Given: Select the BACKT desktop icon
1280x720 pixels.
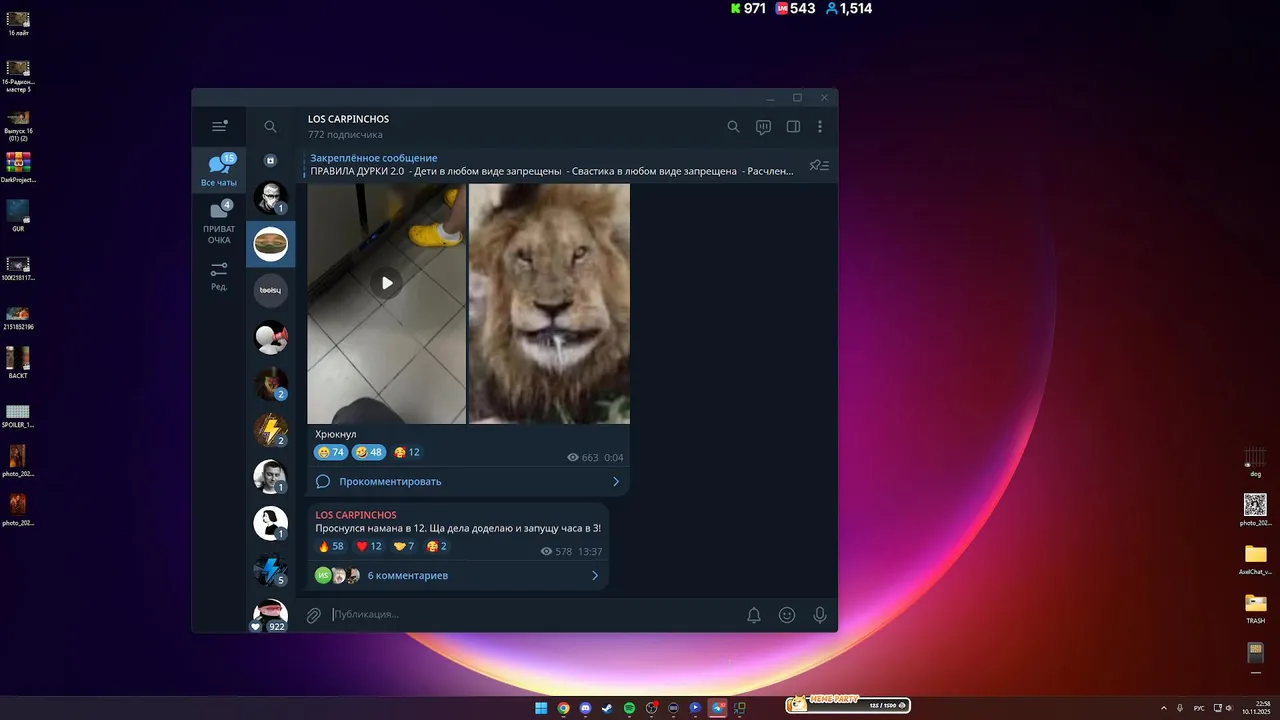Looking at the screenshot, I should [18, 363].
